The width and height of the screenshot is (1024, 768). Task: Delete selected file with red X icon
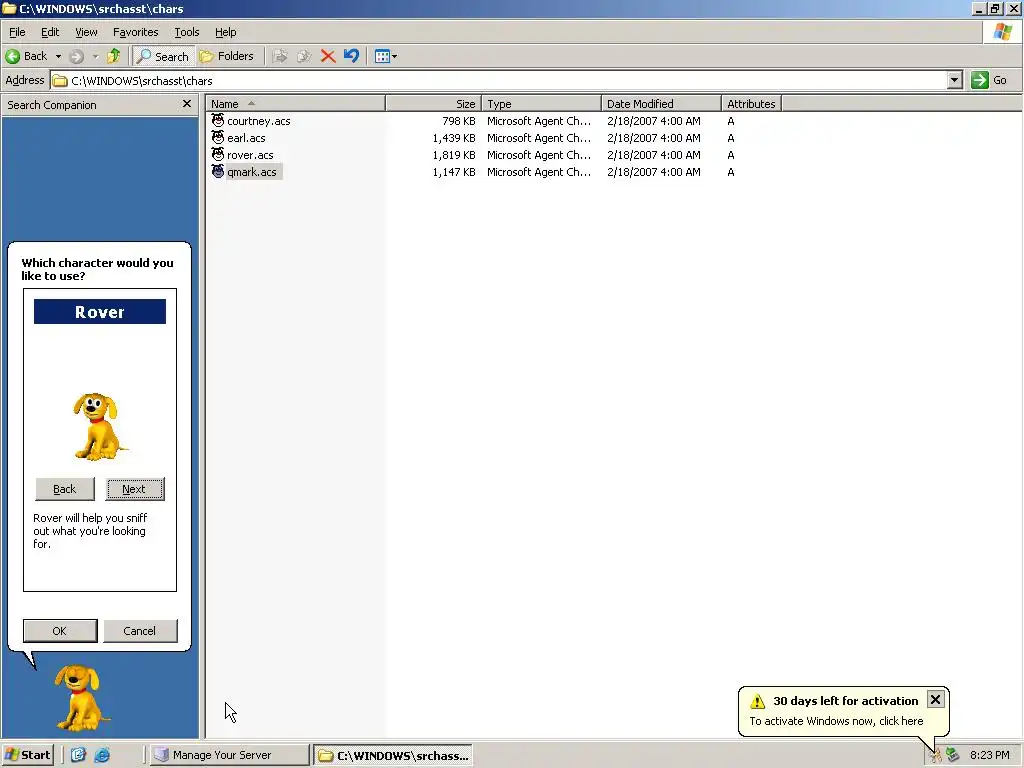pos(328,56)
